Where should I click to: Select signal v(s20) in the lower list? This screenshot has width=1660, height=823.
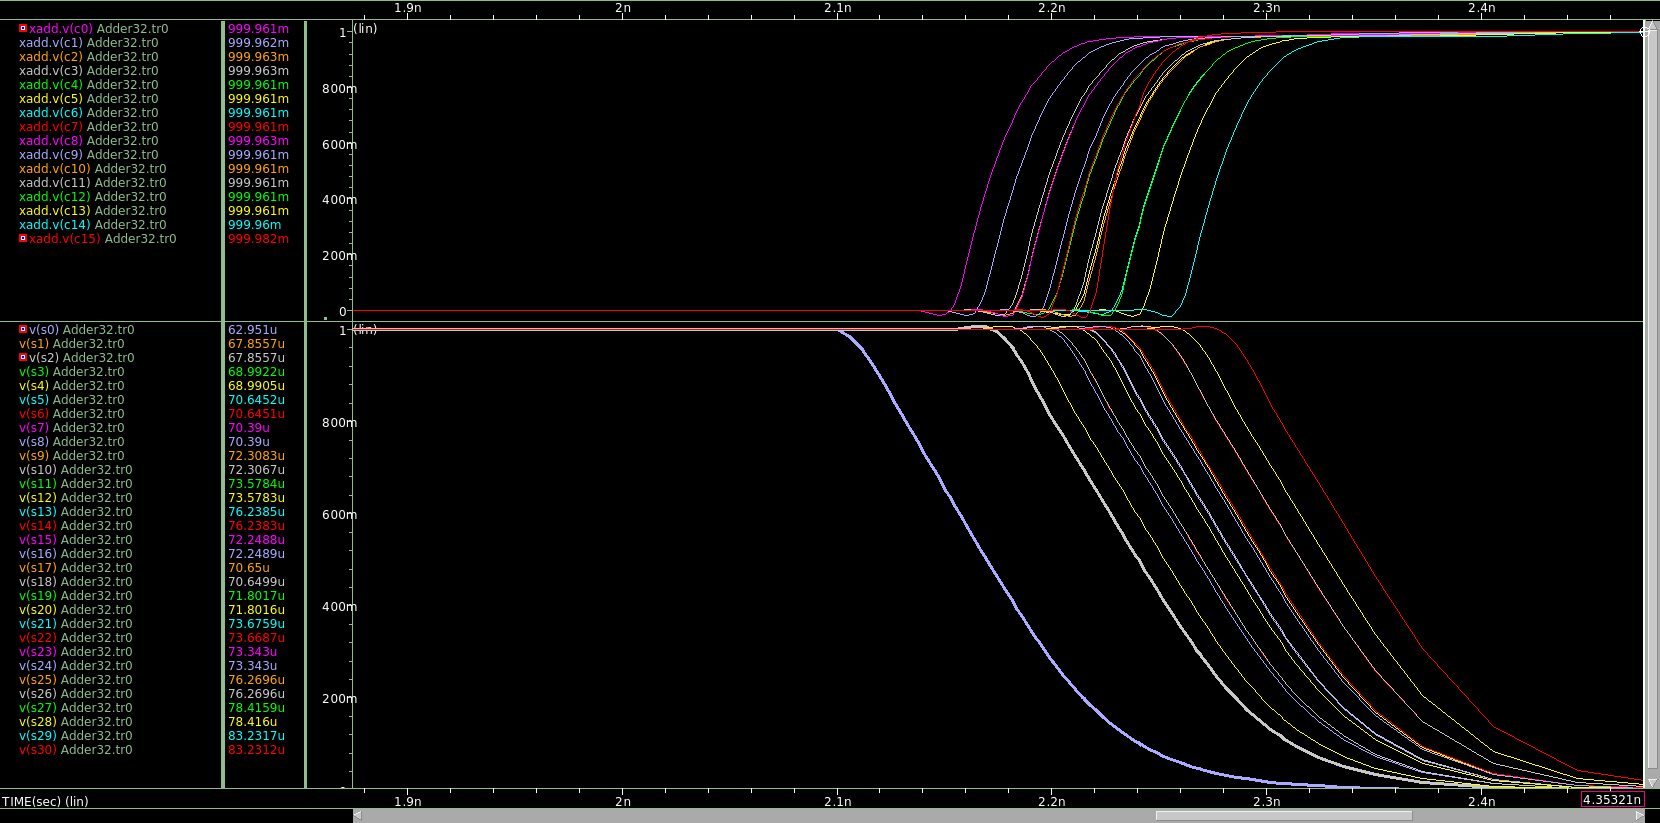[x=75, y=610]
